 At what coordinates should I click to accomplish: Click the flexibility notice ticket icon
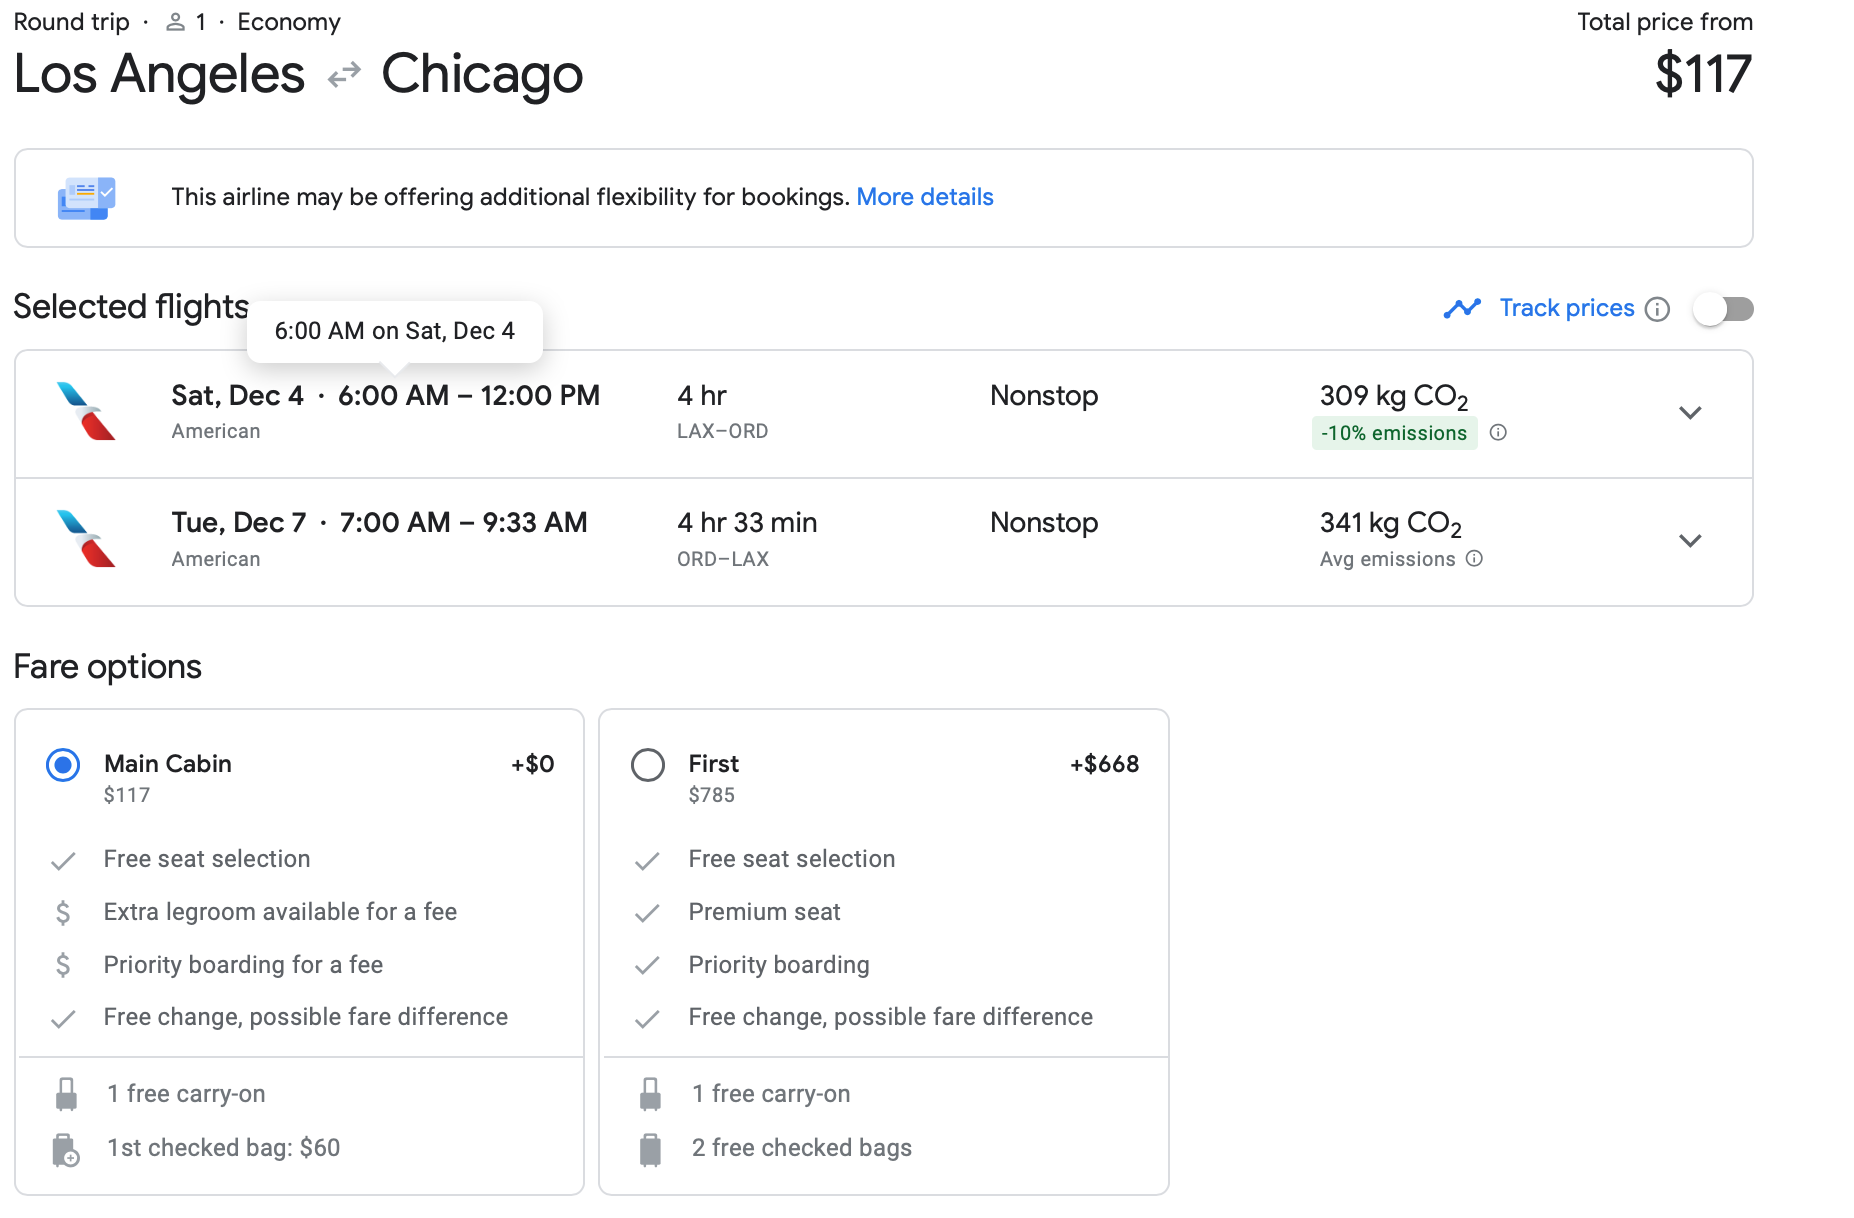click(x=86, y=198)
